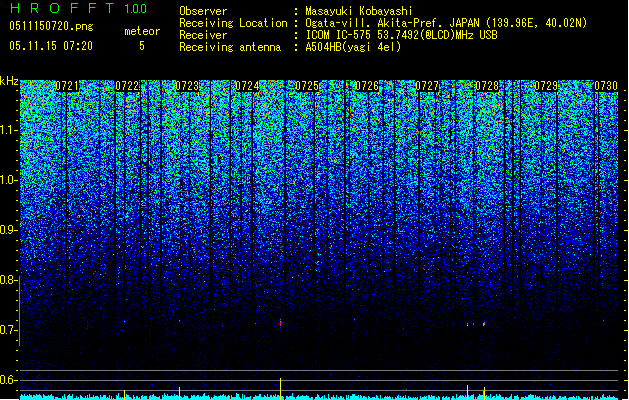This screenshot has height=400, width=629.
Task: Click the 0.7 frequency axis label
Action: click(x=9, y=330)
